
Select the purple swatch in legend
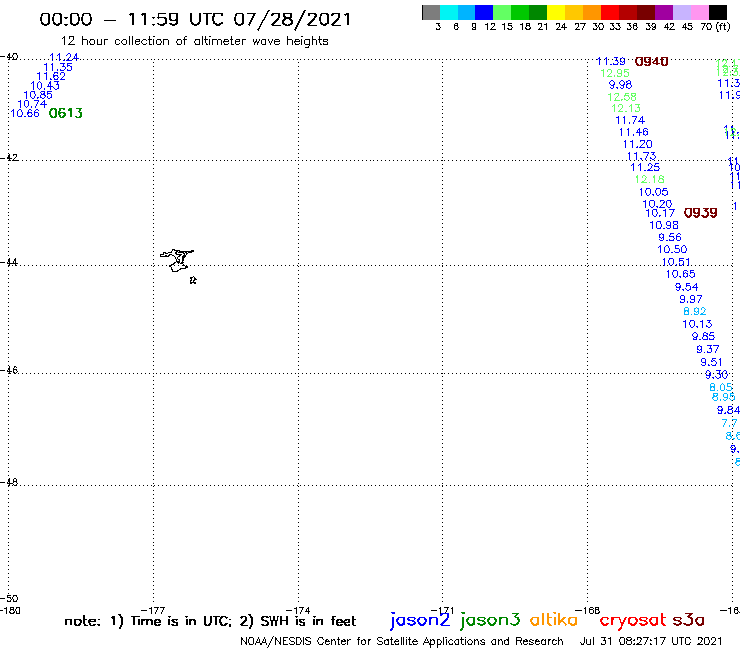coord(663,12)
